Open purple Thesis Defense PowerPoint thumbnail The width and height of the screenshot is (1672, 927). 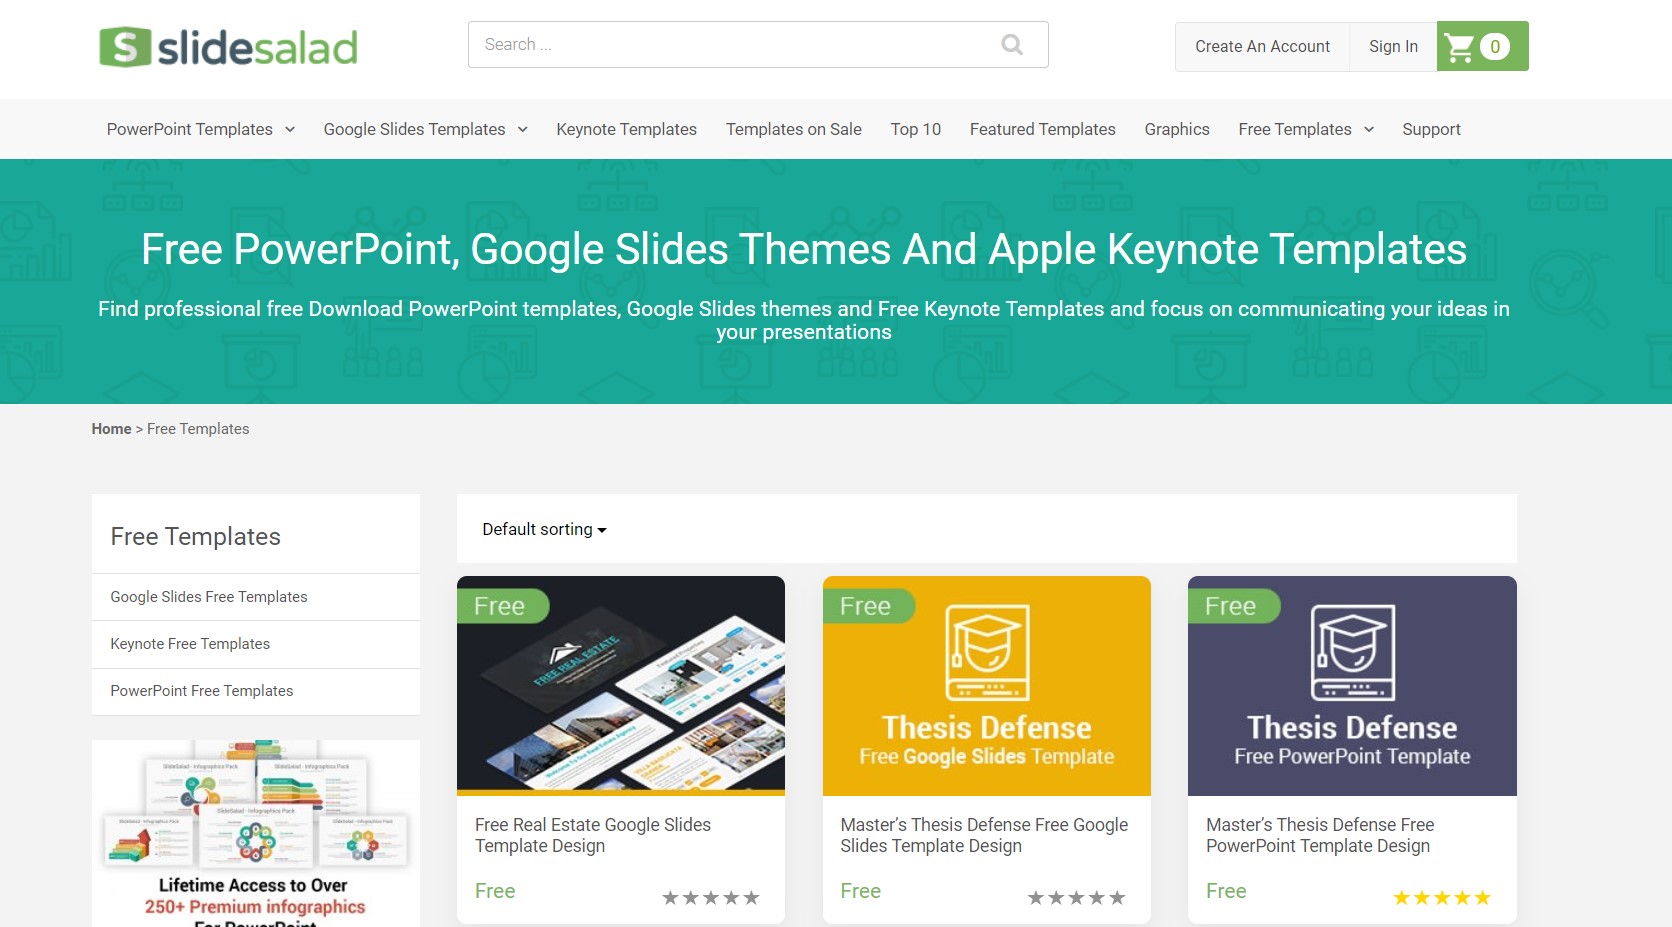pos(1352,686)
